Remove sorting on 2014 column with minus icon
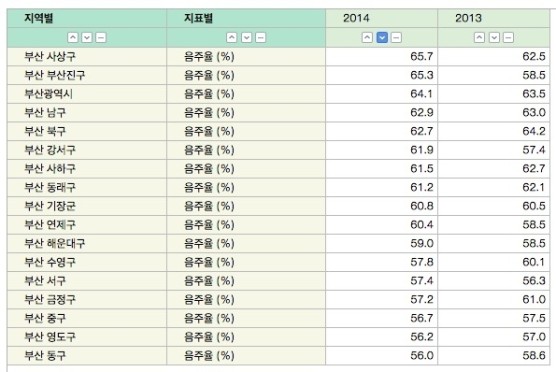The image size is (556, 372). [396, 38]
